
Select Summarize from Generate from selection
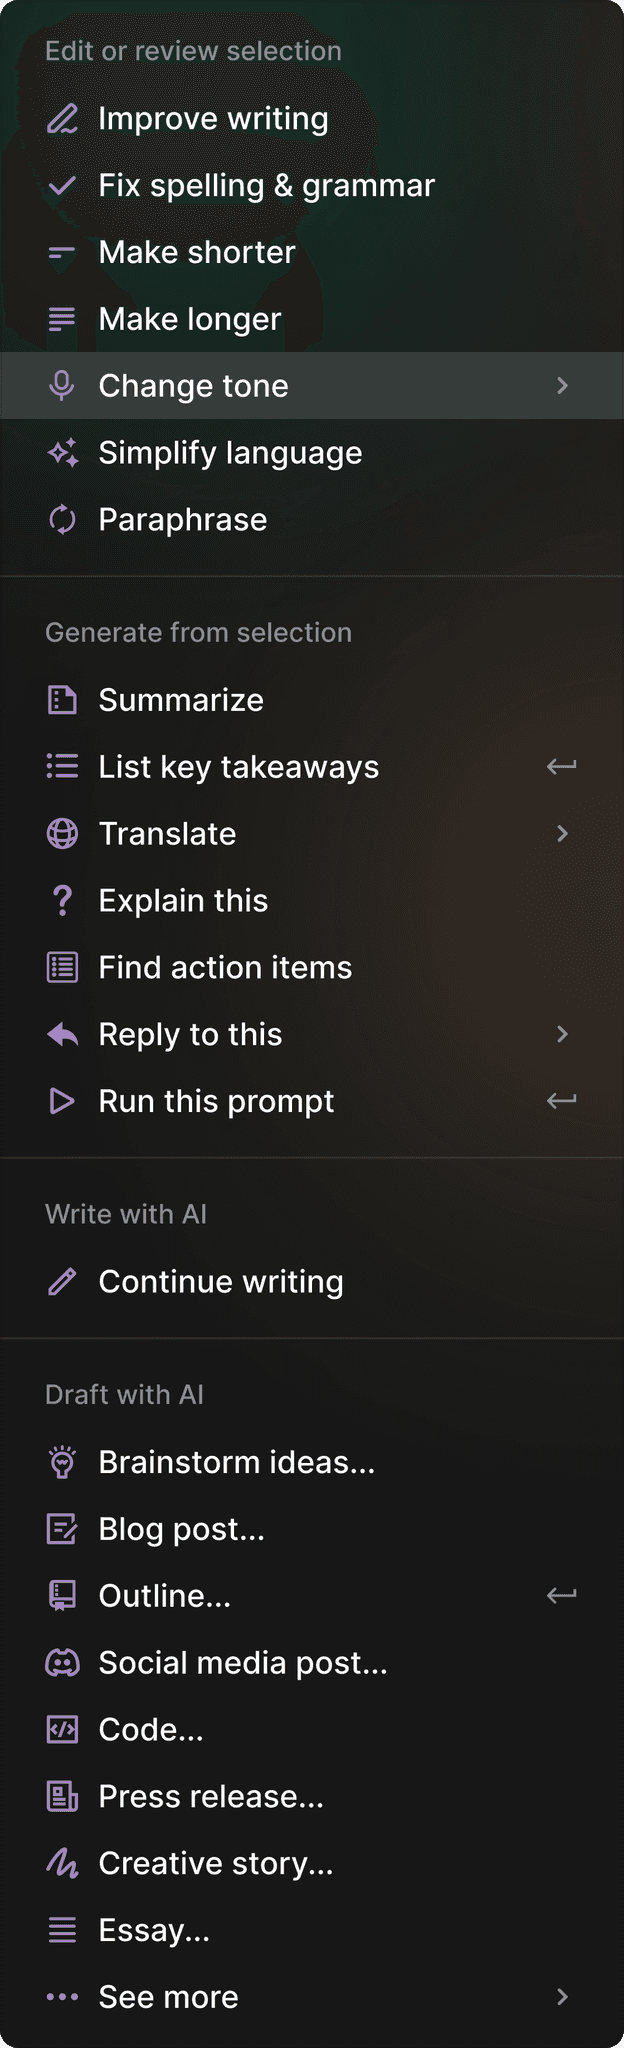pos(180,700)
